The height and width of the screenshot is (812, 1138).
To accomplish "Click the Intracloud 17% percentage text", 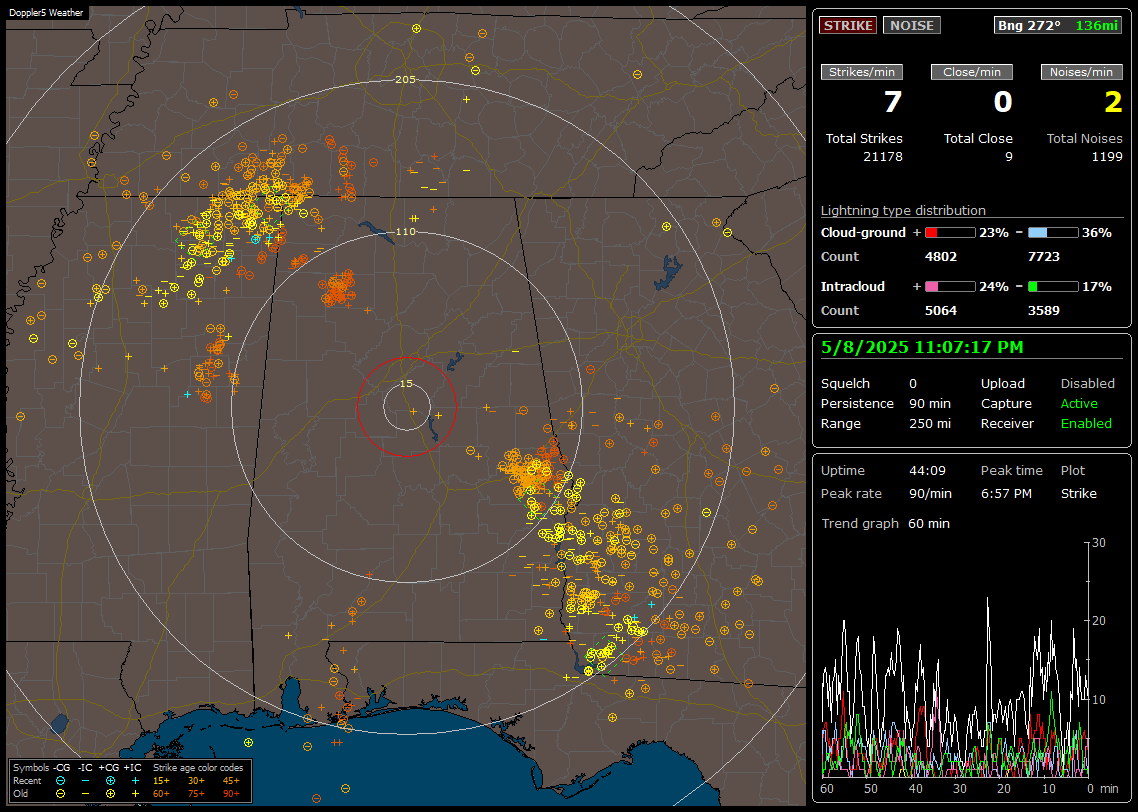I will [x=1097, y=287].
